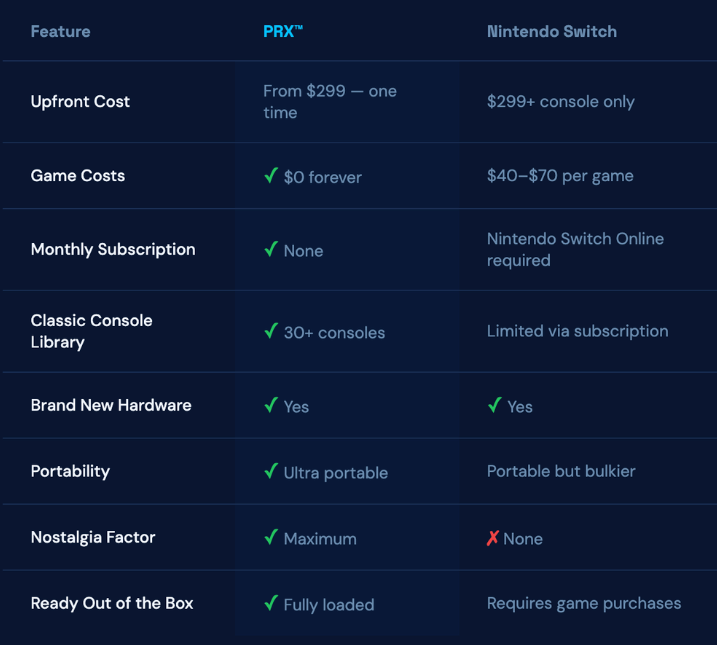Click 'Requires game purchases' cell
The height and width of the screenshot is (645, 717).
[583, 603]
